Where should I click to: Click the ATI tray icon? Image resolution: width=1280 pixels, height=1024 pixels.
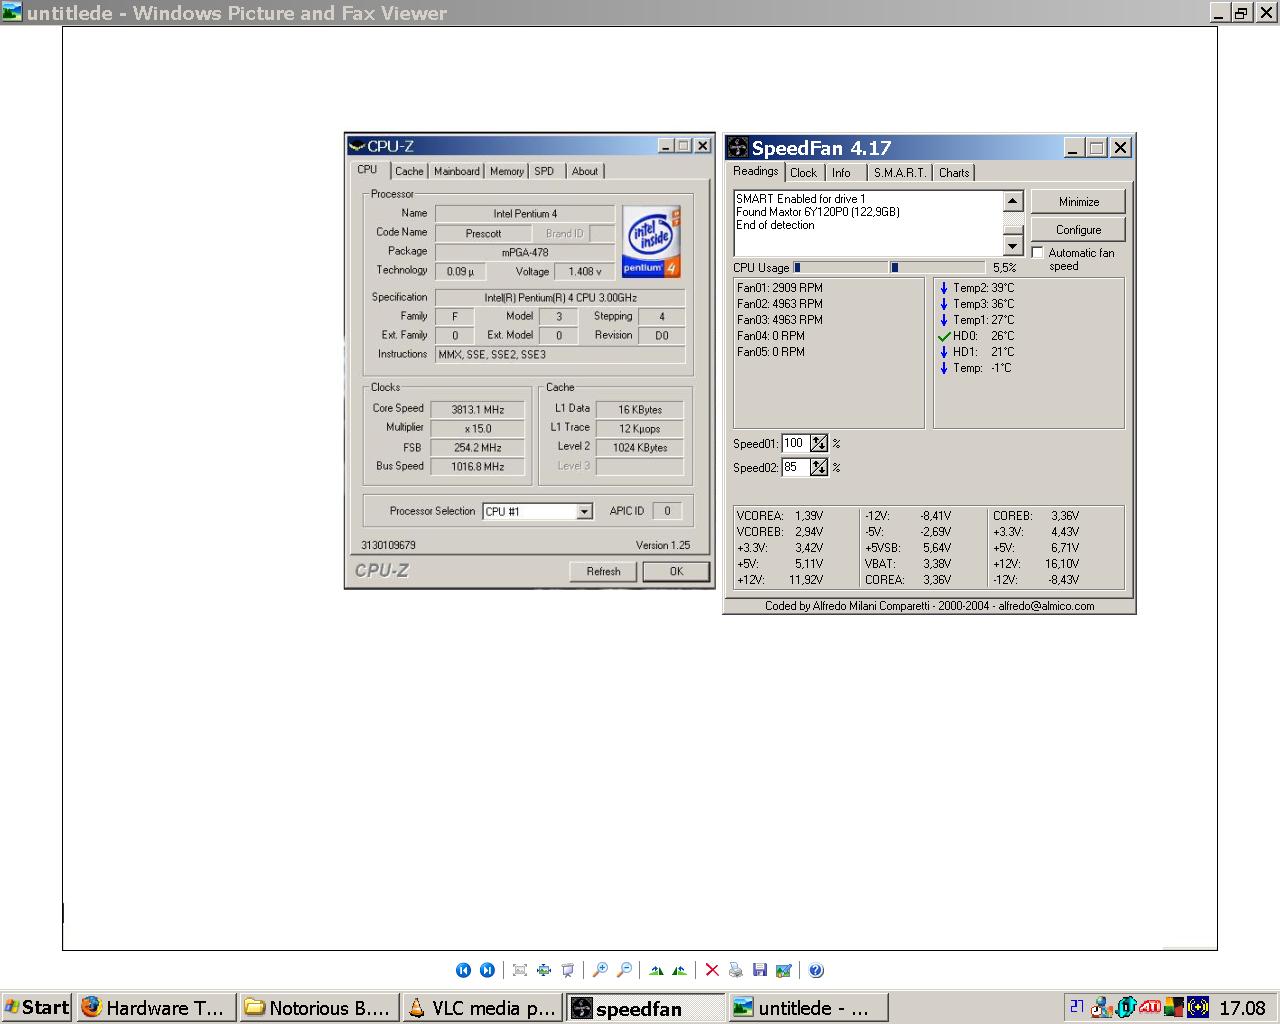pyautogui.click(x=1150, y=1007)
